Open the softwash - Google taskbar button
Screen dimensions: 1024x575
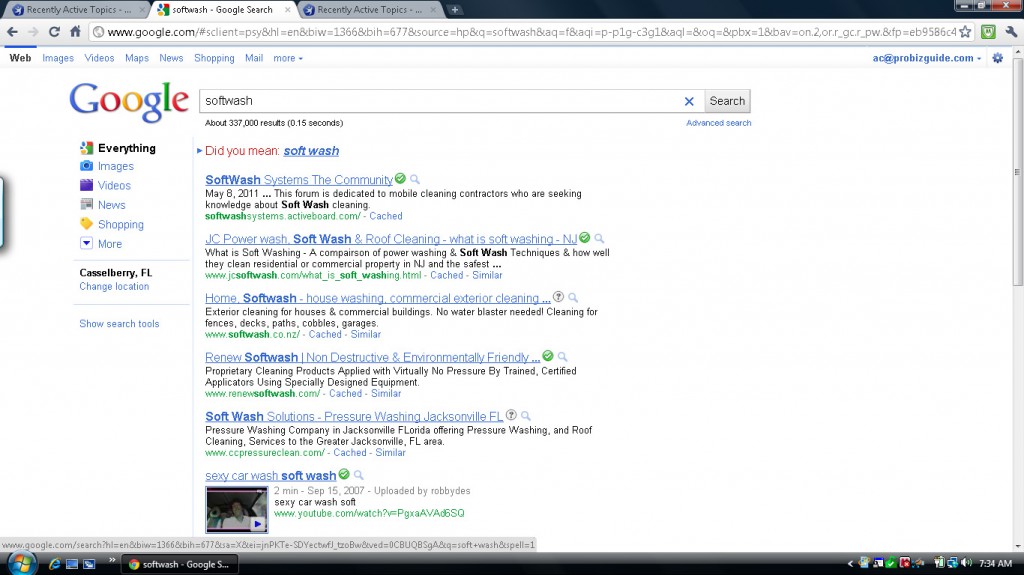(180, 564)
